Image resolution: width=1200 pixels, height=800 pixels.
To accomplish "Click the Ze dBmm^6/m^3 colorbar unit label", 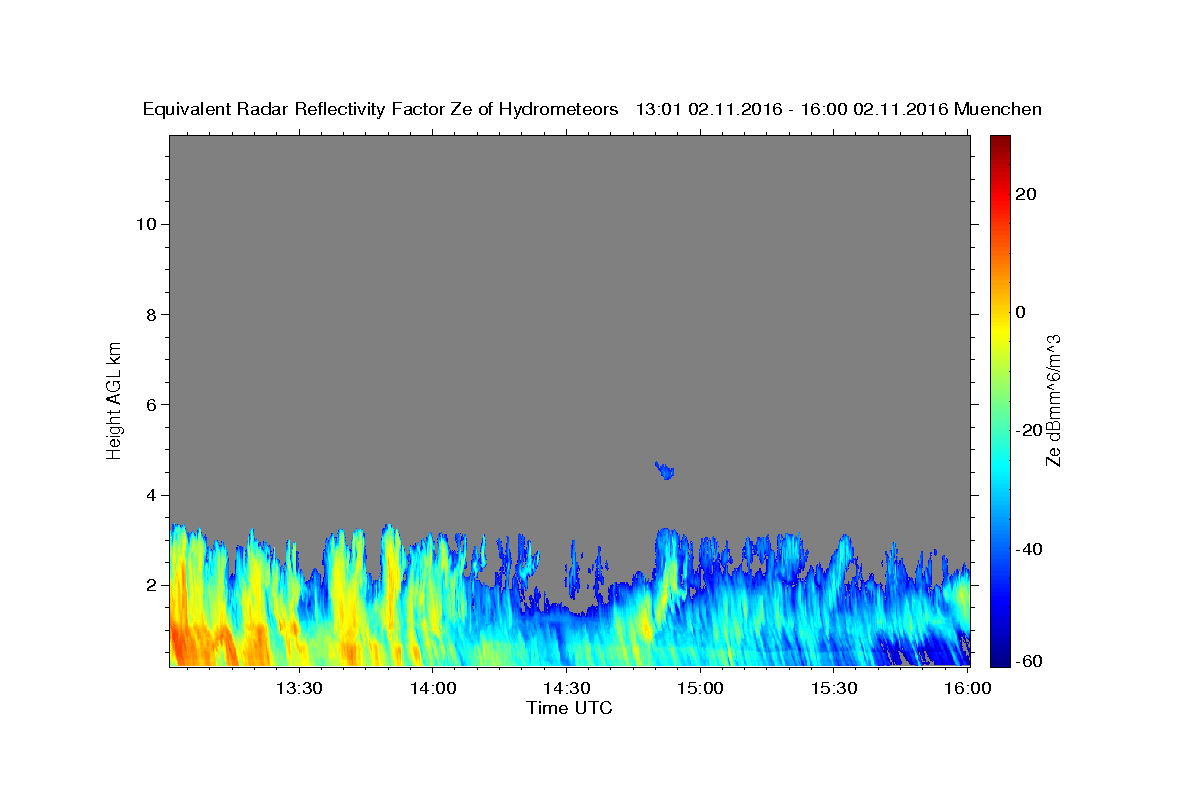I will click(x=1053, y=400).
